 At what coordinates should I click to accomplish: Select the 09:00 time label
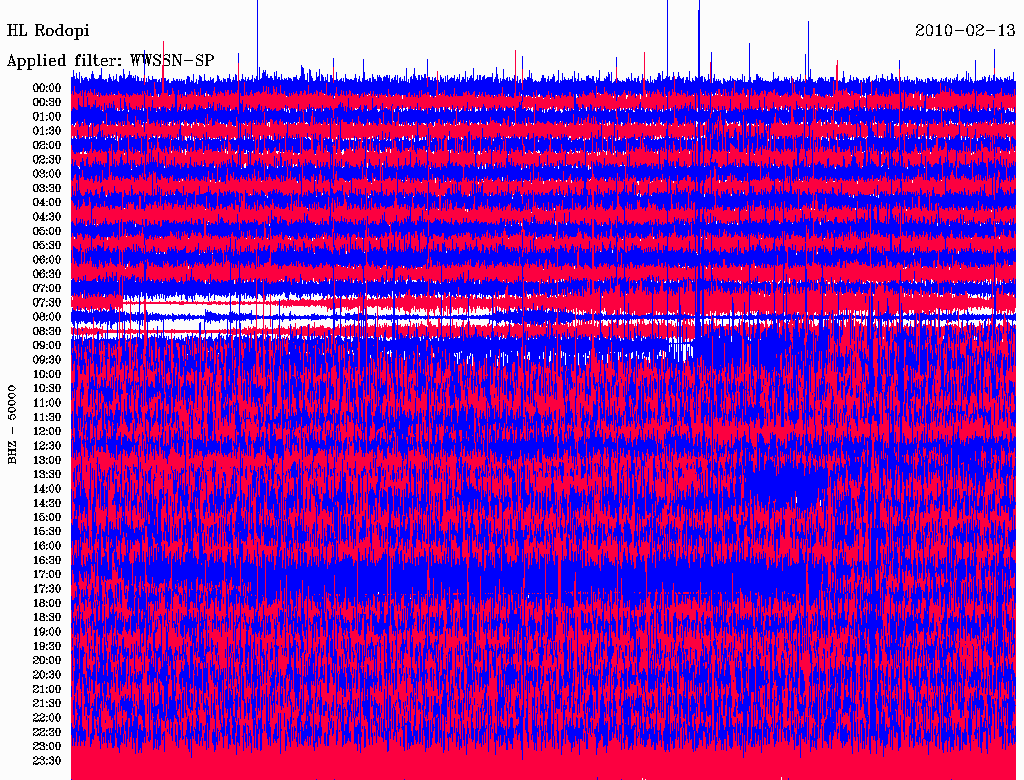[47, 346]
